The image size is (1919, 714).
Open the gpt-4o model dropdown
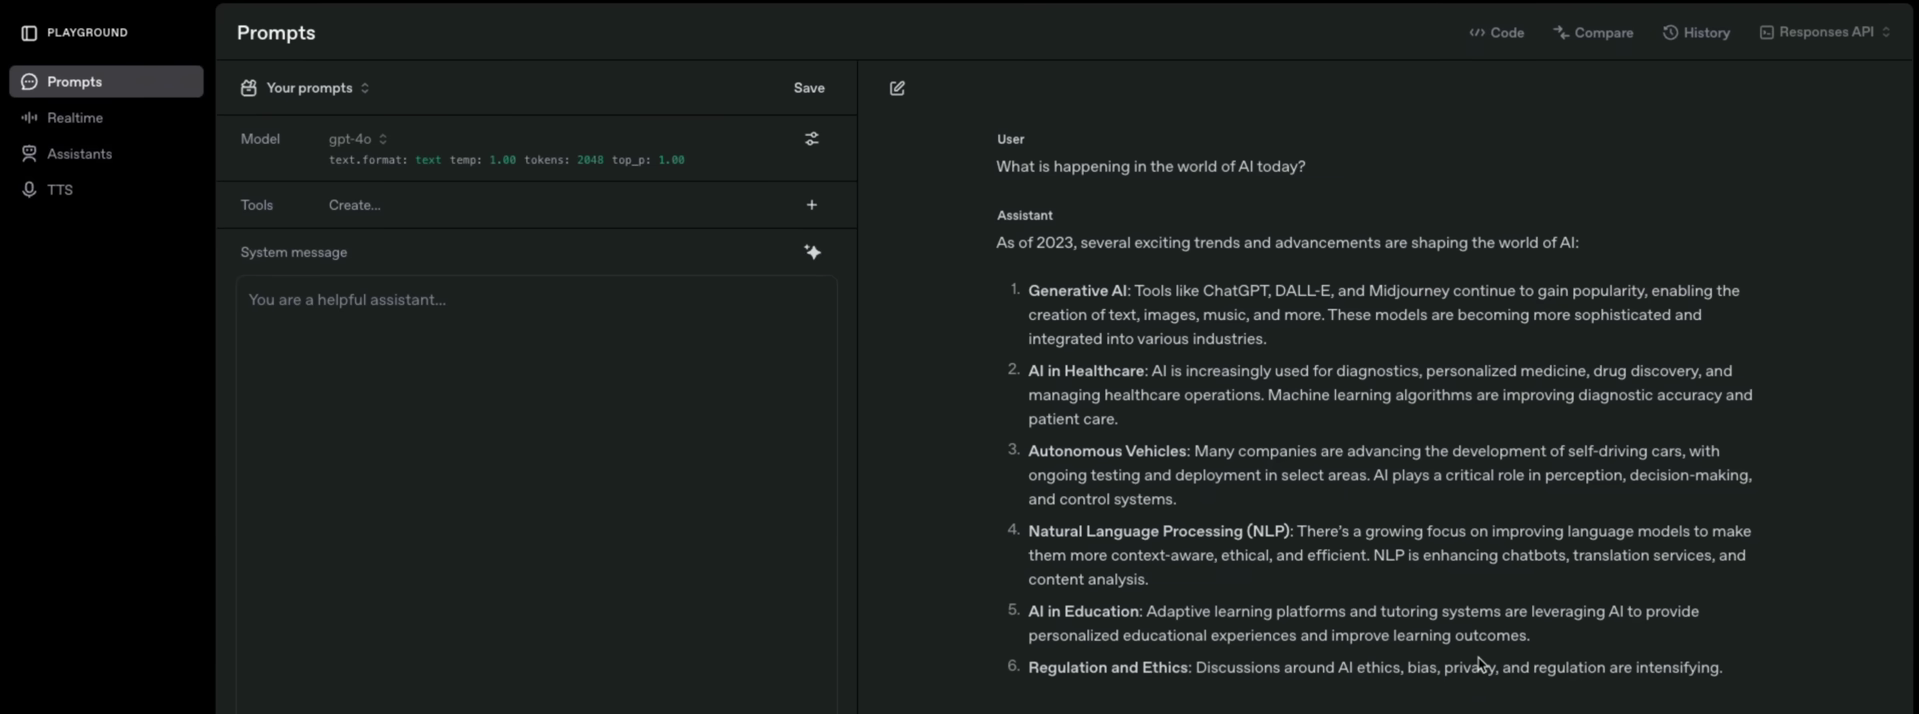(x=358, y=139)
